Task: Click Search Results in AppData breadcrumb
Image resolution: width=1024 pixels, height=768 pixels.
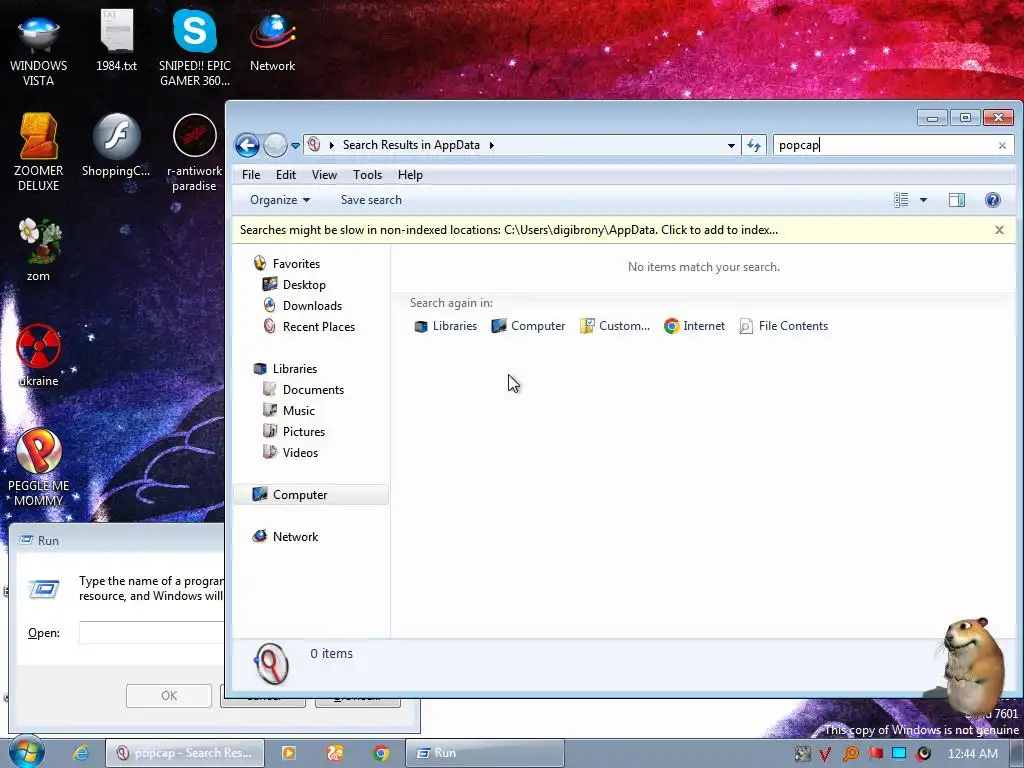Action: click(411, 145)
